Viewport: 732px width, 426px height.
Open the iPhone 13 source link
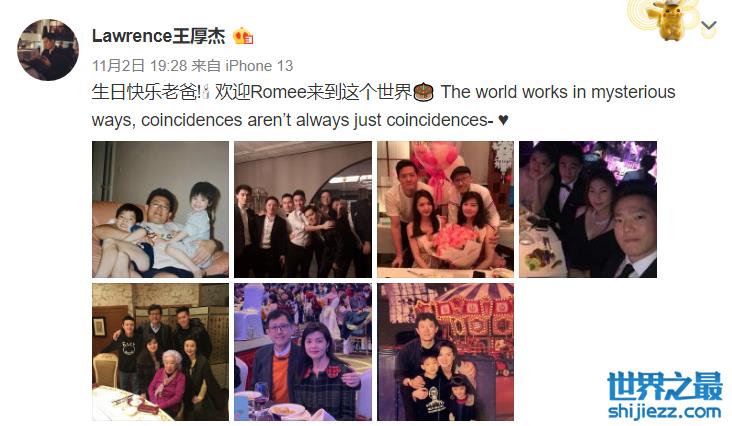[x=259, y=66]
